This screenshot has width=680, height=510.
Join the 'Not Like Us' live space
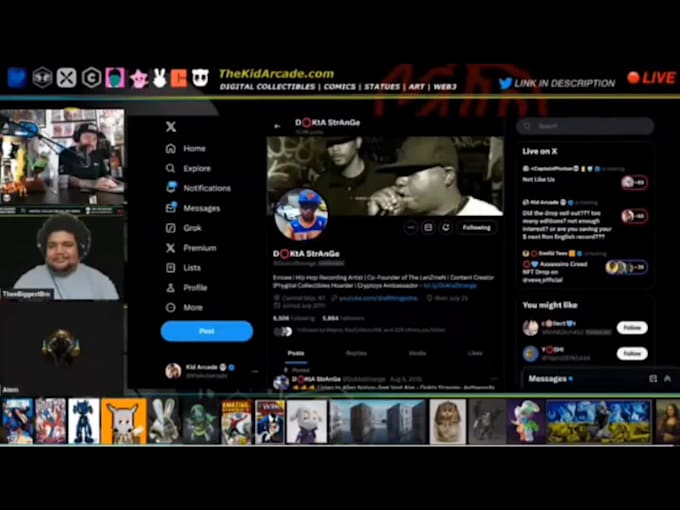[634, 182]
